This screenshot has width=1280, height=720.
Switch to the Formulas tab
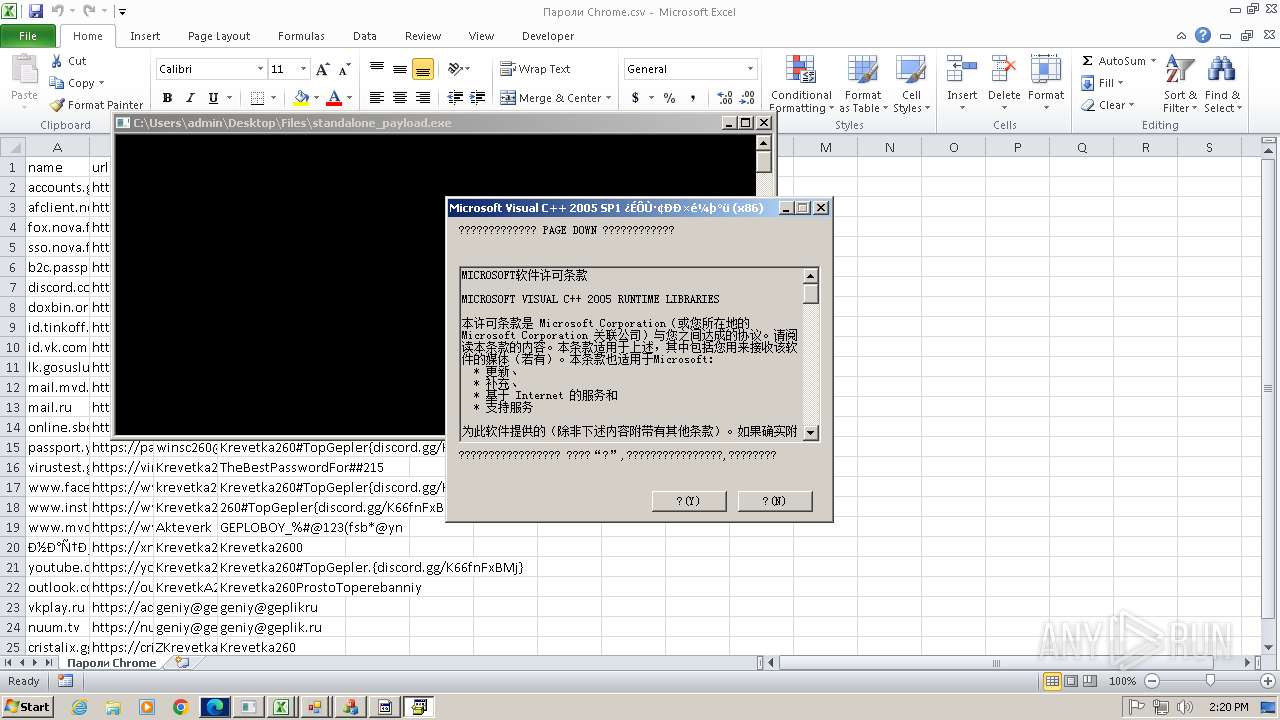click(301, 36)
